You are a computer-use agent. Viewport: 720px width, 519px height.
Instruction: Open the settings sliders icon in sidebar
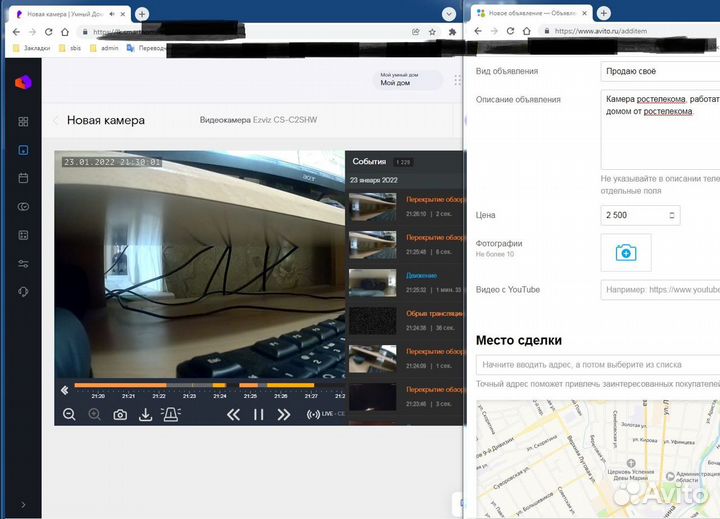pyautogui.click(x=23, y=264)
